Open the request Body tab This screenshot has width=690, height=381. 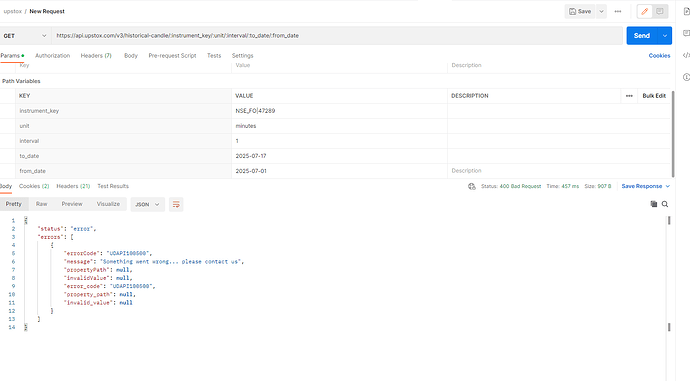131,55
